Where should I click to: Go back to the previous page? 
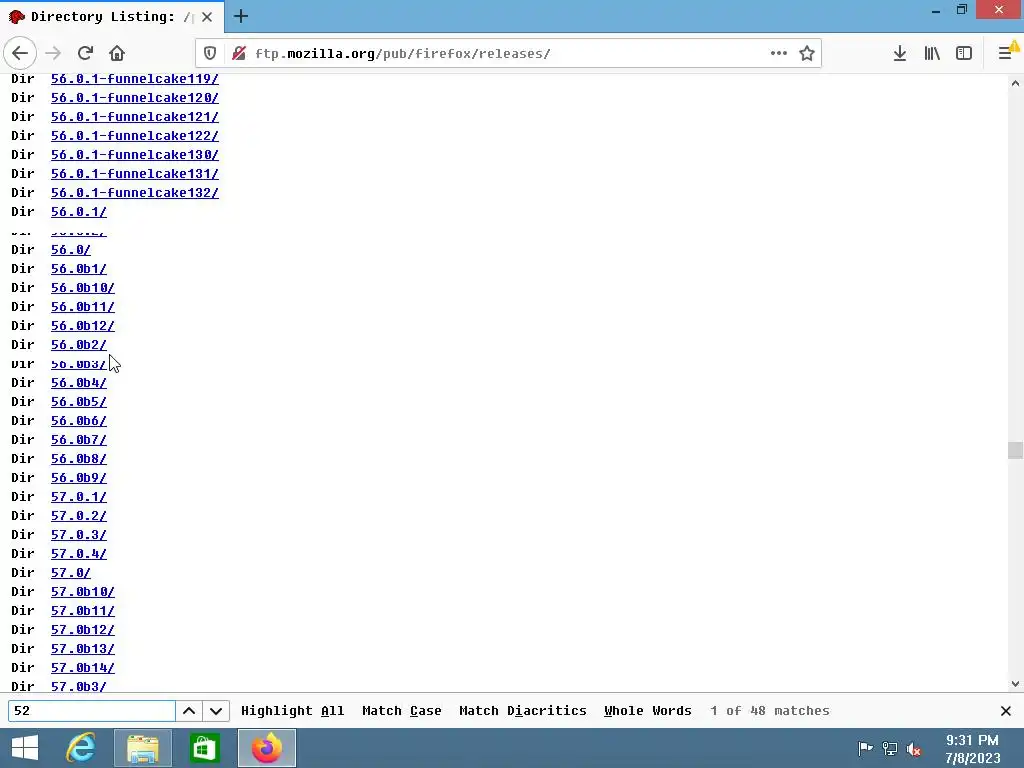20,53
